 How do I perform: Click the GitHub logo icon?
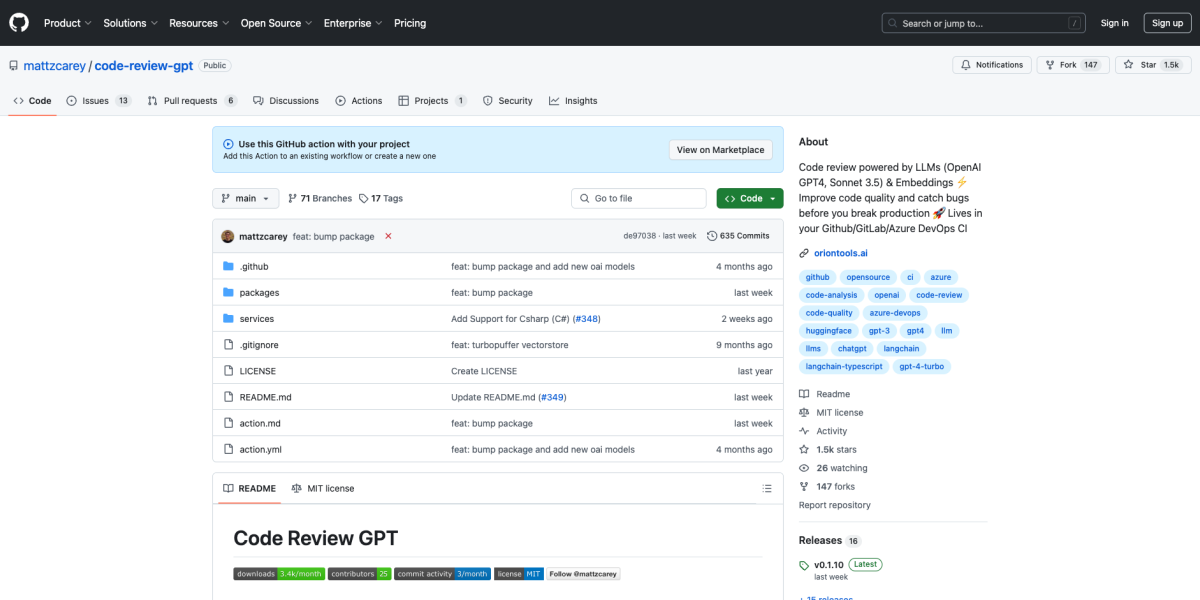tap(18, 22)
